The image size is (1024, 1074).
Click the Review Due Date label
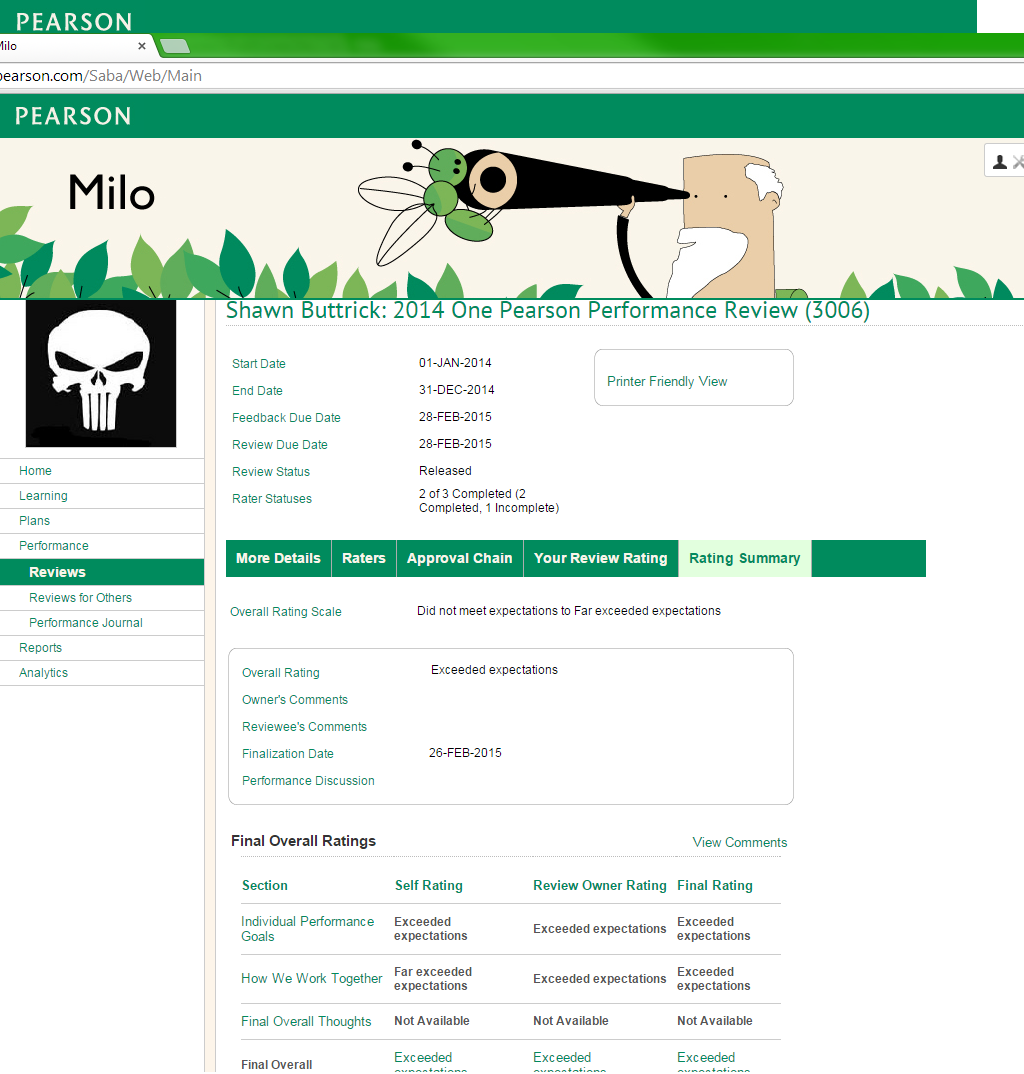[280, 445]
